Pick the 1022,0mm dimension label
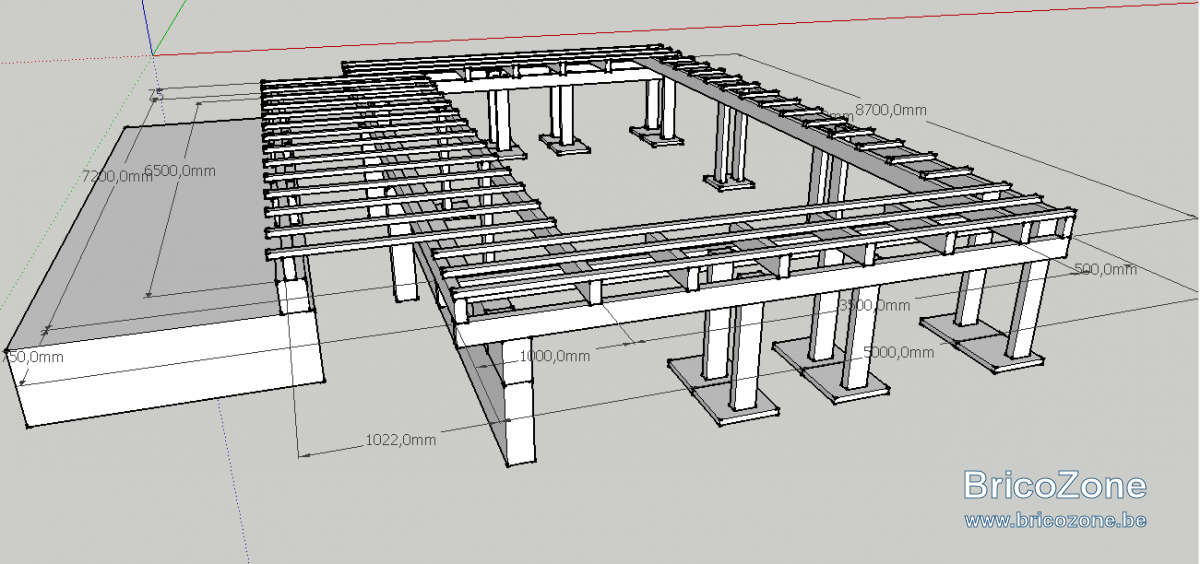This screenshot has height=564, width=1200. [x=401, y=439]
